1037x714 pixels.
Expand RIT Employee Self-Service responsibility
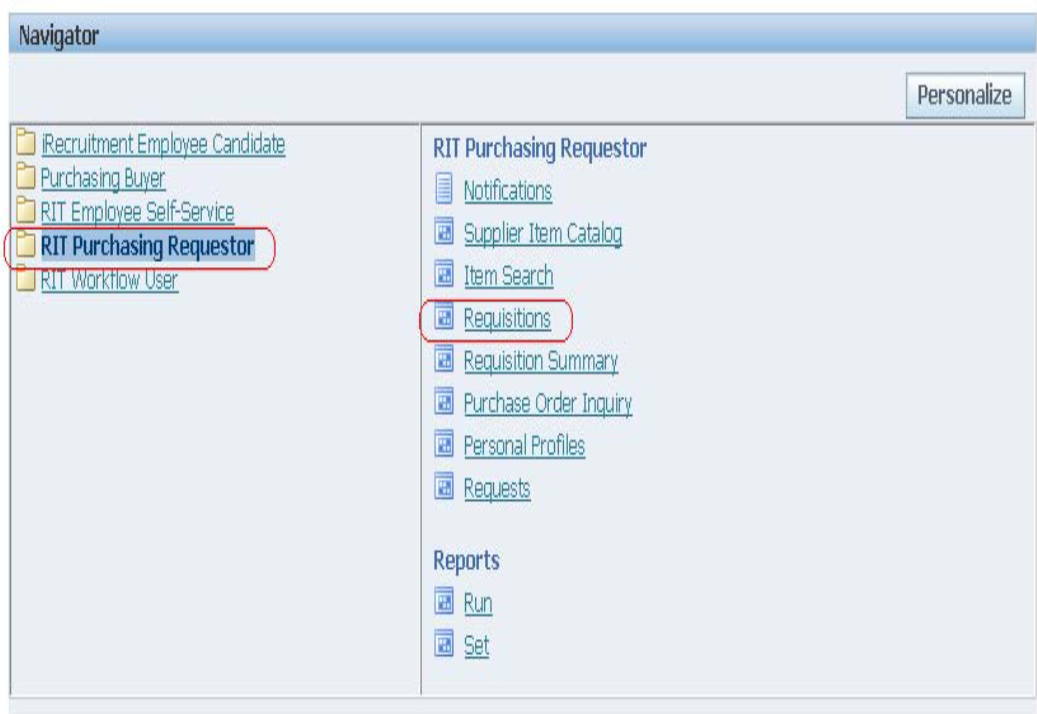(137, 212)
